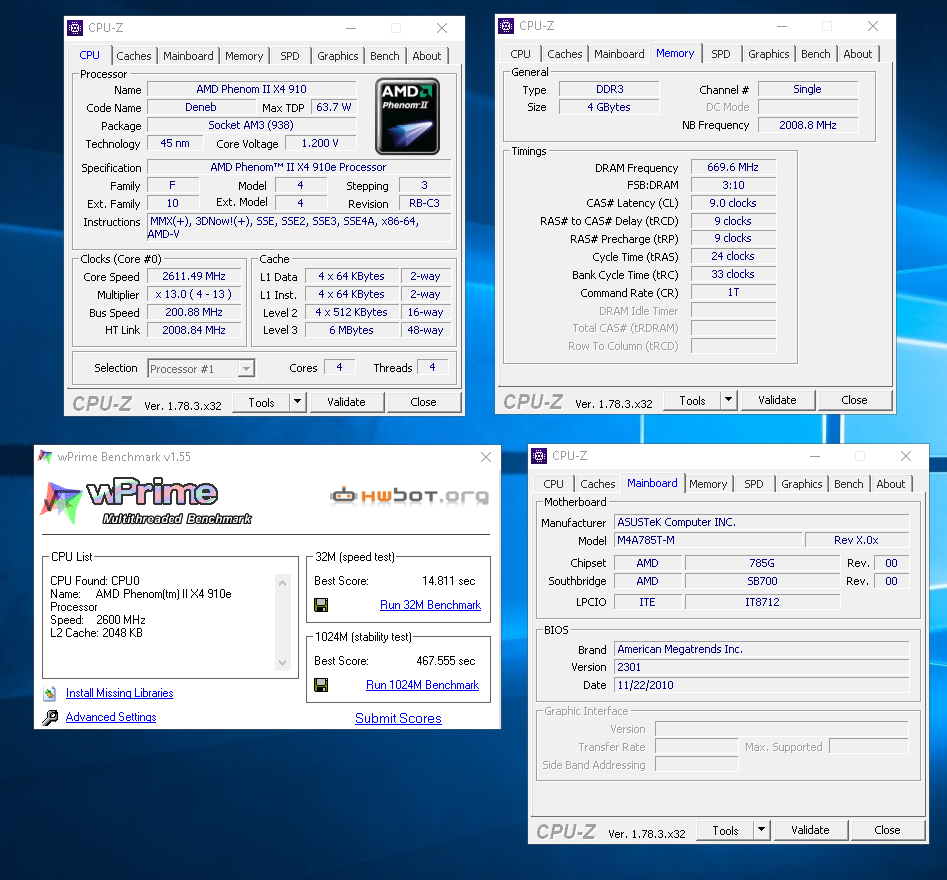This screenshot has height=880, width=947.
Task: Click the Advanced Settings wrench icon
Action: pos(50,718)
